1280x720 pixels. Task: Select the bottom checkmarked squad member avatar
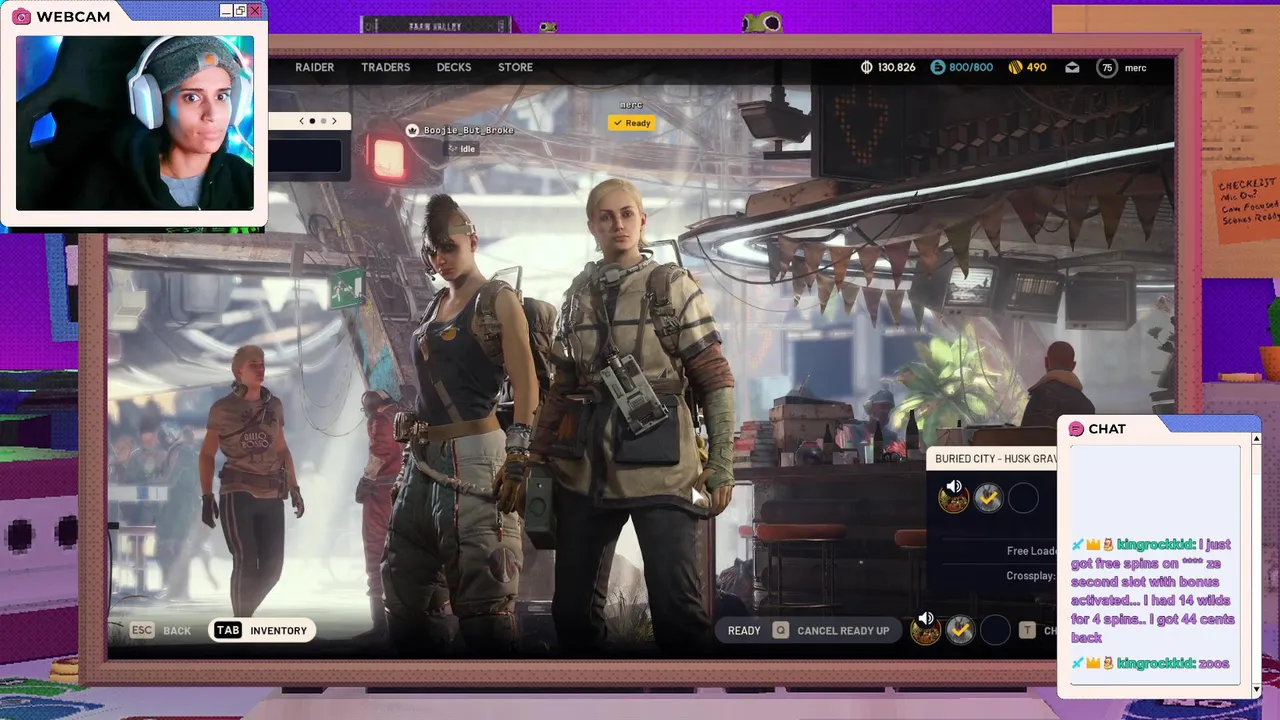[x=960, y=630]
